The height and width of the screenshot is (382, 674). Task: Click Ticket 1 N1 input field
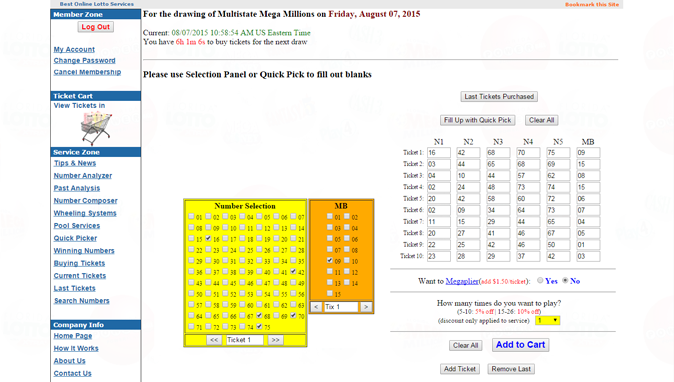click(439, 153)
